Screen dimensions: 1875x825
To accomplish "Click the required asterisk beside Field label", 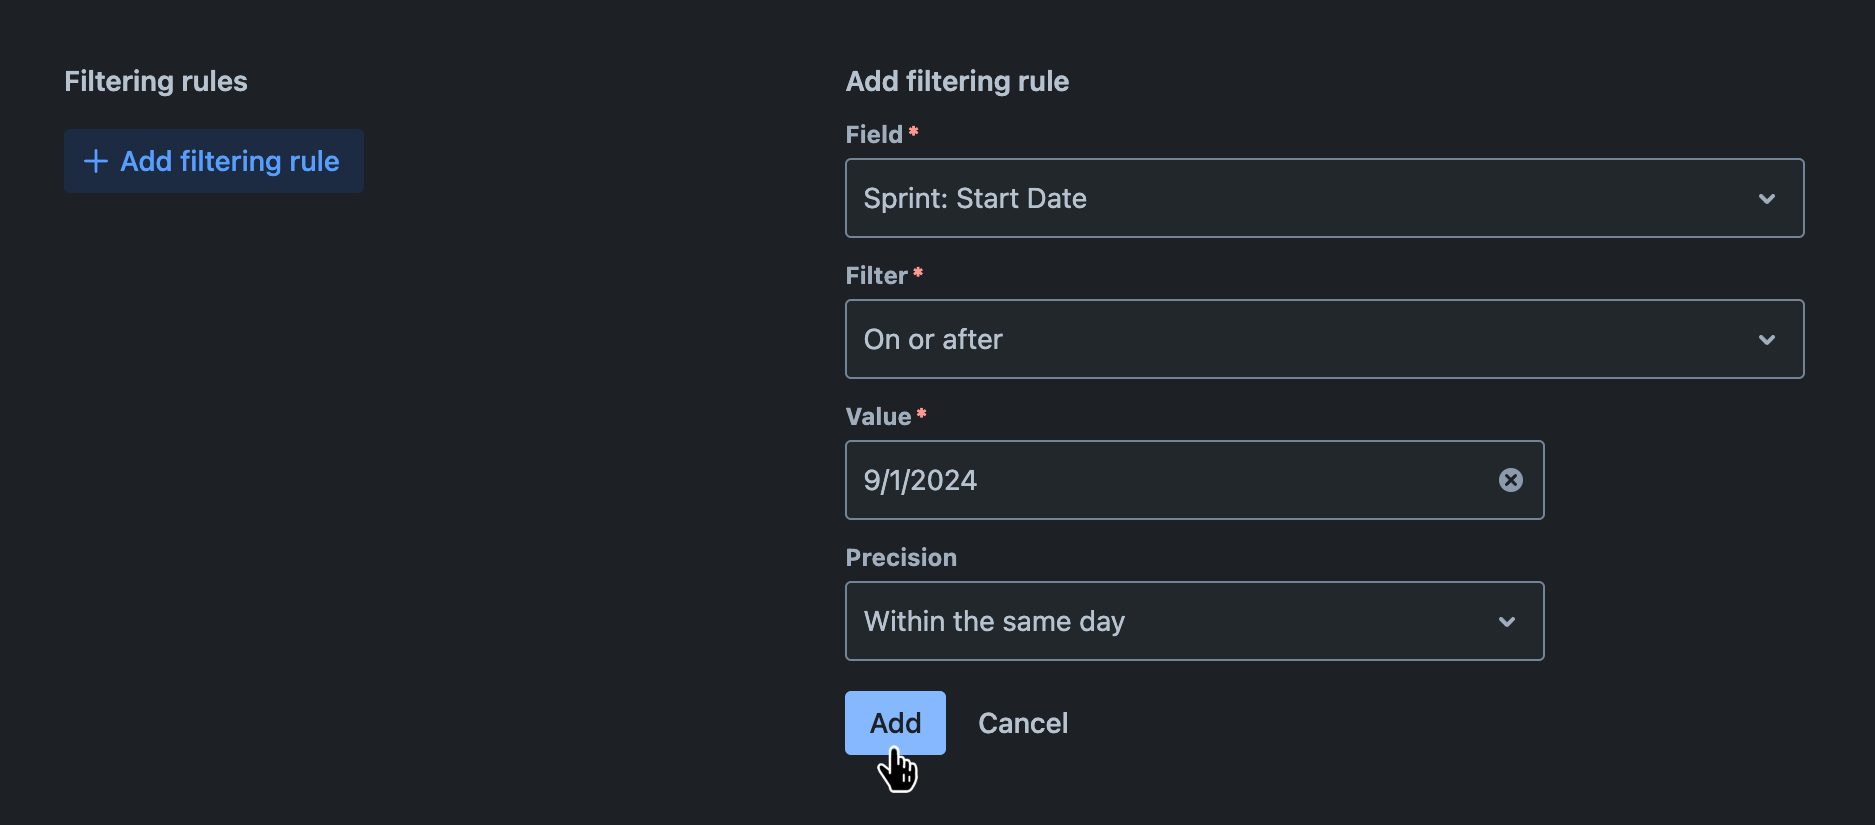I will tap(913, 129).
